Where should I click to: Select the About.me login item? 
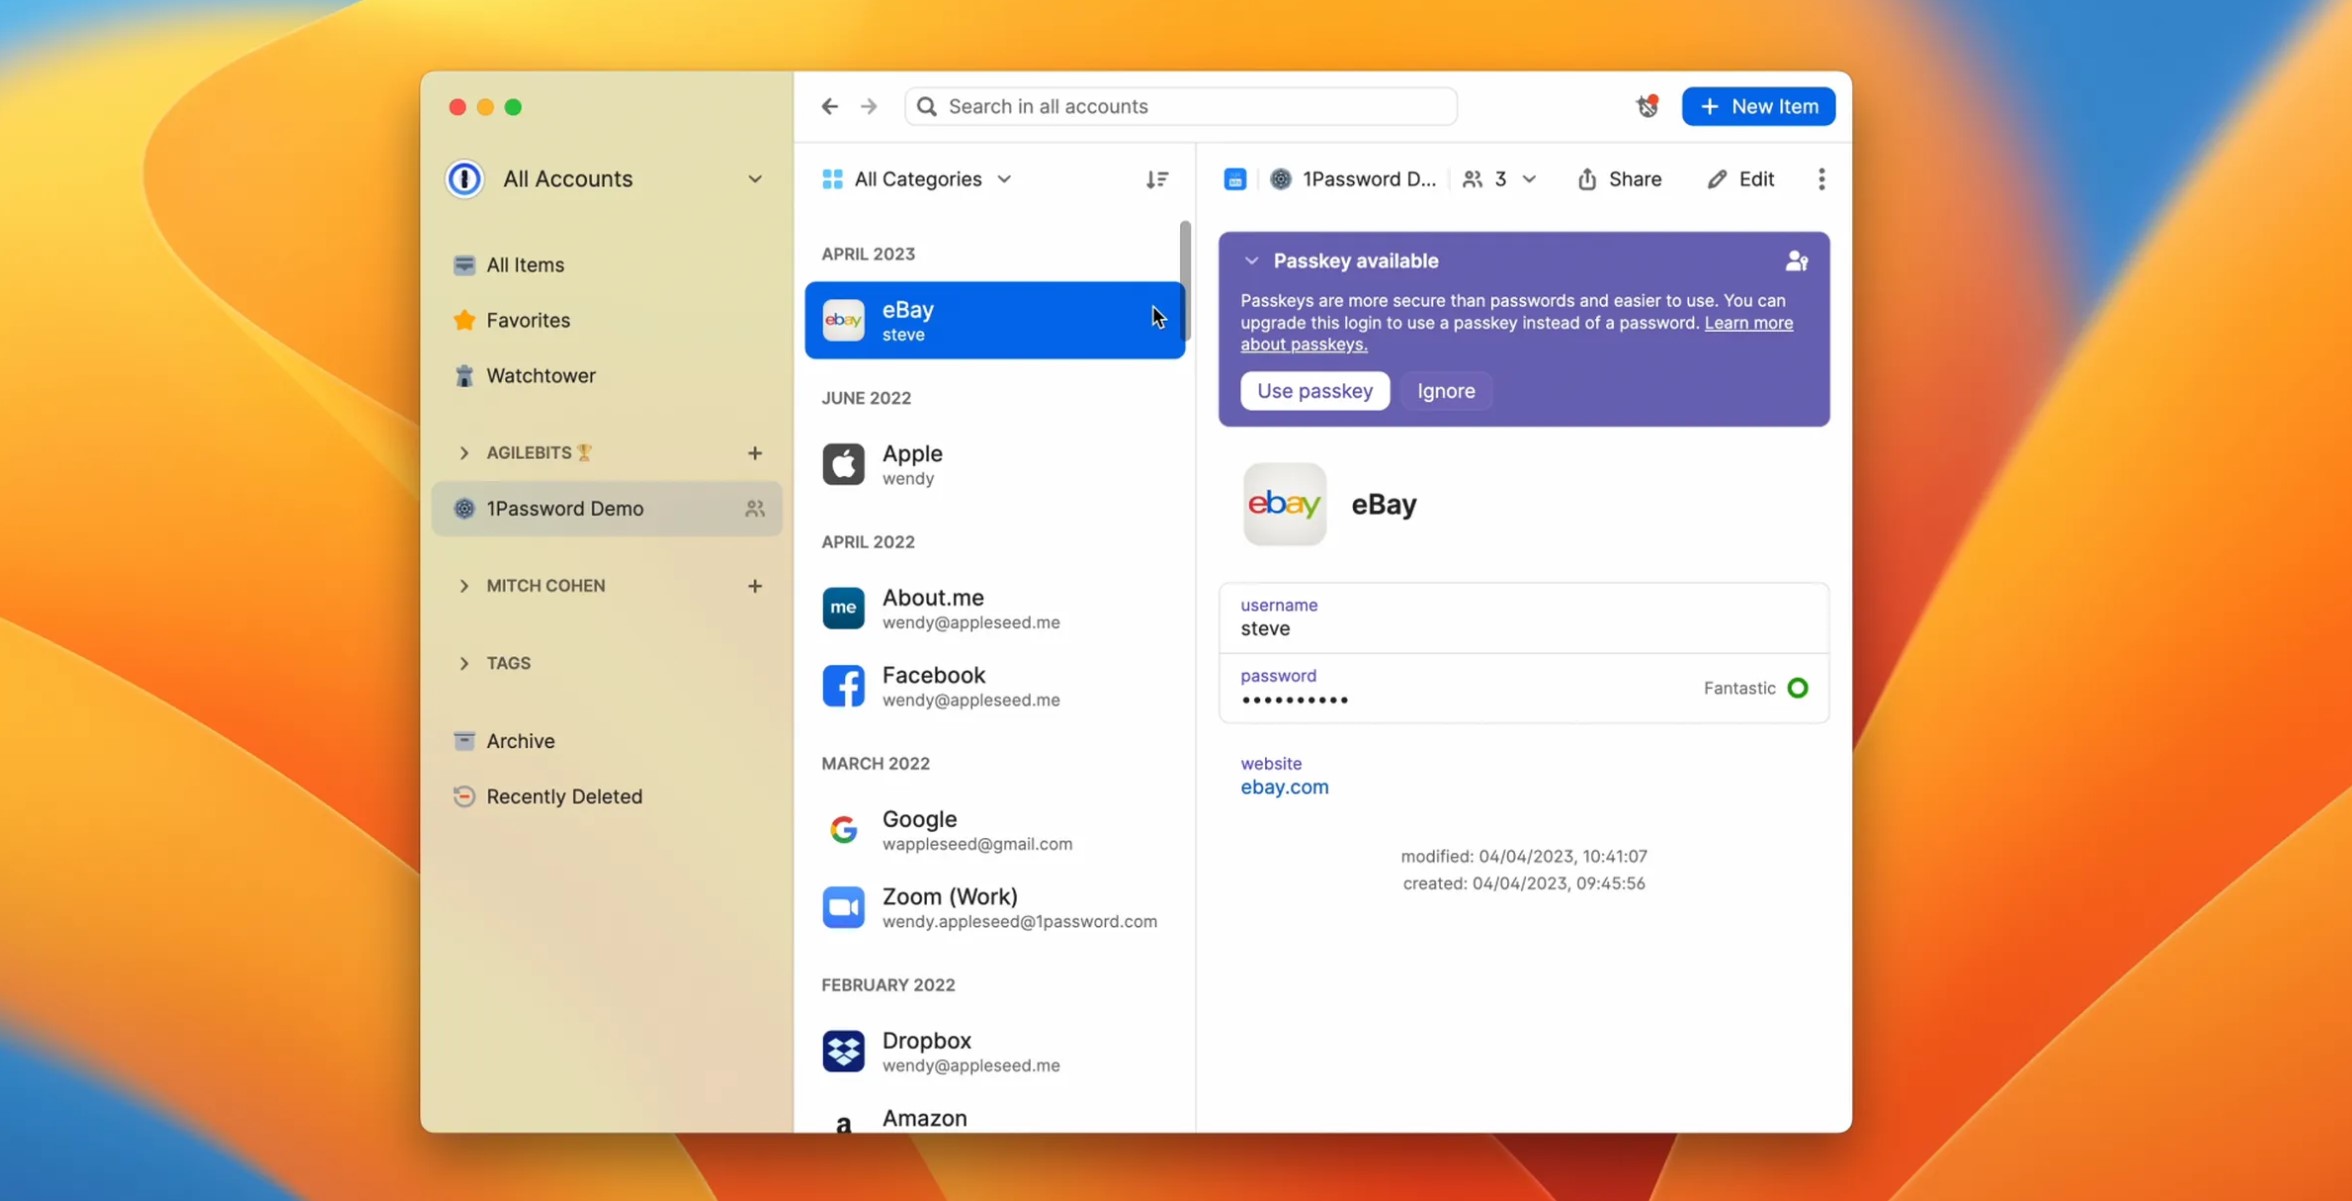coord(994,608)
